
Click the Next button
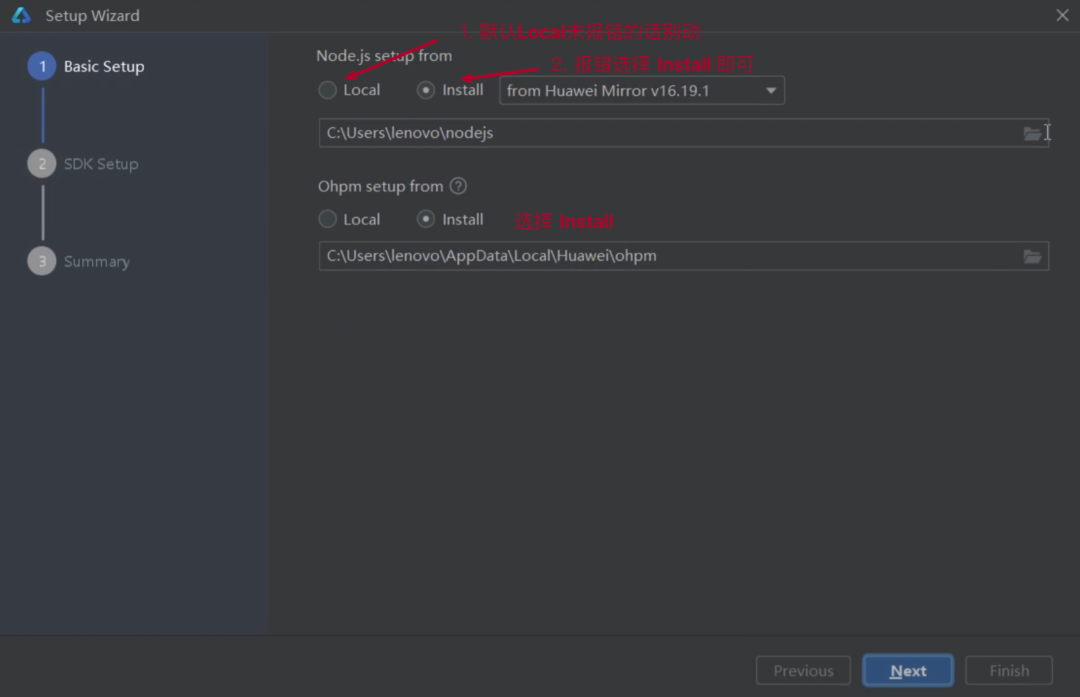tap(908, 670)
